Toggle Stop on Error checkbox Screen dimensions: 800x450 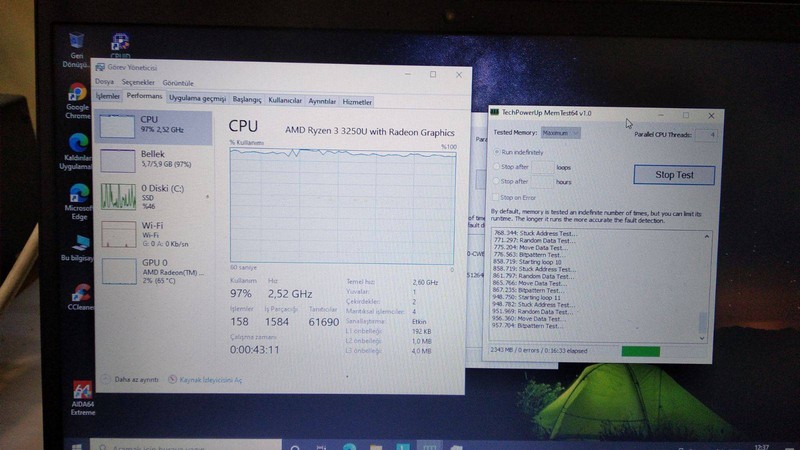[x=495, y=197]
